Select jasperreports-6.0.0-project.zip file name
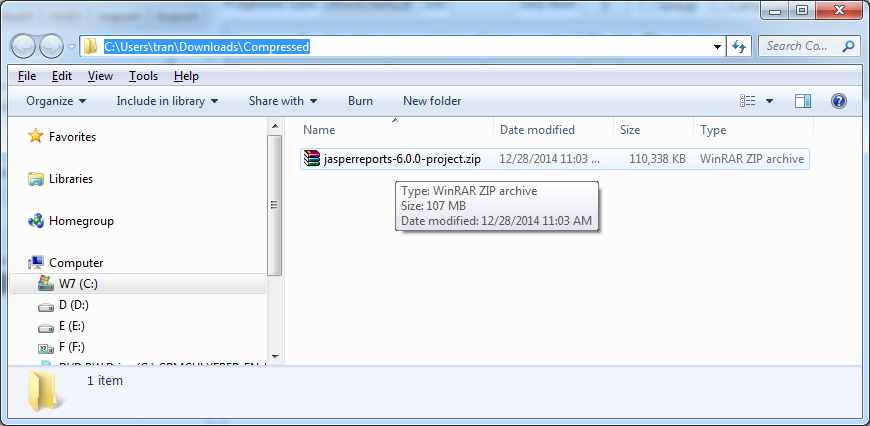Image resolution: width=870 pixels, height=426 pixels. point(402,159)
